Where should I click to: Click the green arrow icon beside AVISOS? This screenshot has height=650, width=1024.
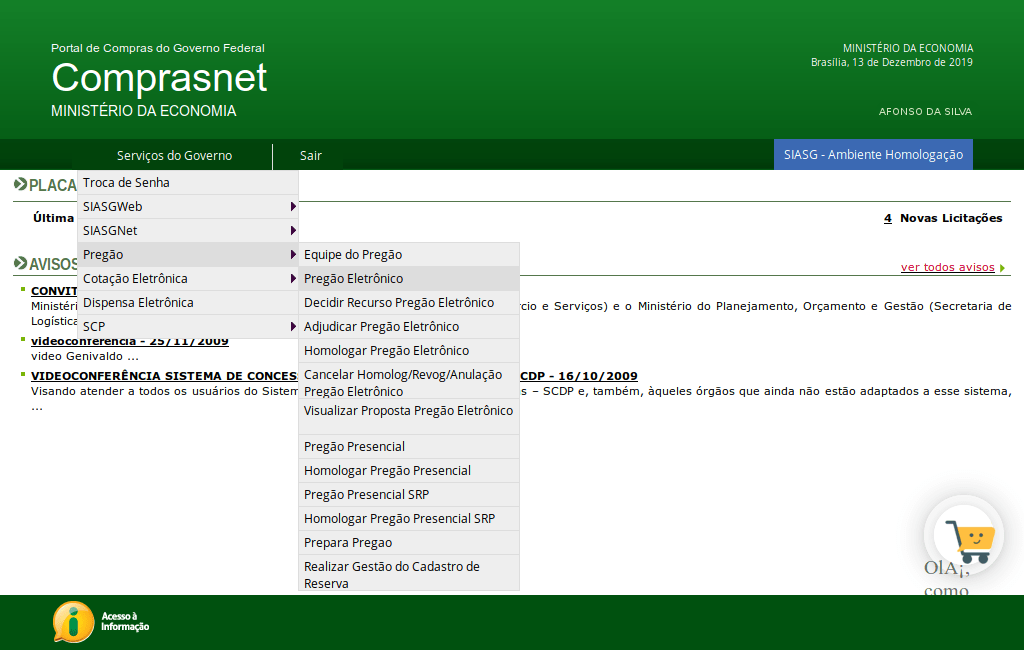pyautogui.click(x=20, y=263)
